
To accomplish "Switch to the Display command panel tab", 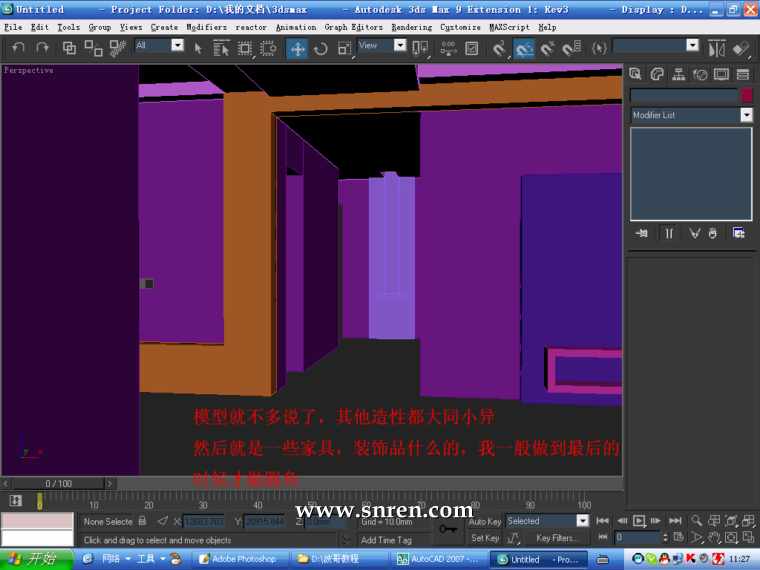I will pyautogui.click(x=721, y=74).
